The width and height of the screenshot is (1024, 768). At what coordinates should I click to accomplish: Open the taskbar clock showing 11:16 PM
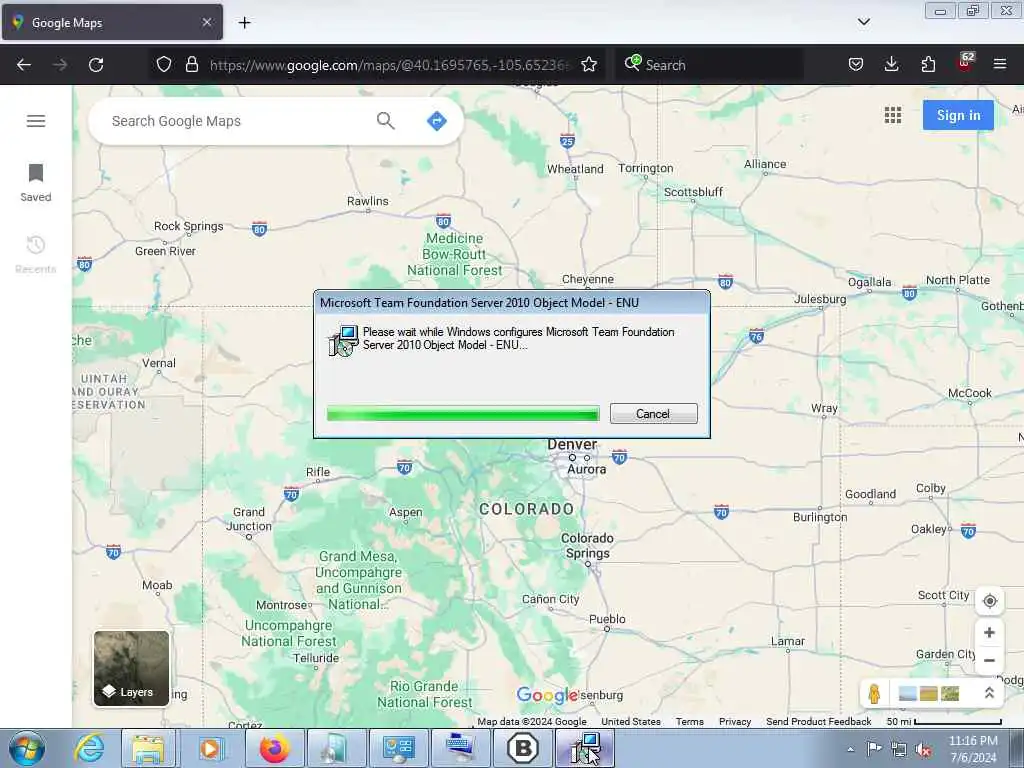pyautogui.click(x=973, y=749)
